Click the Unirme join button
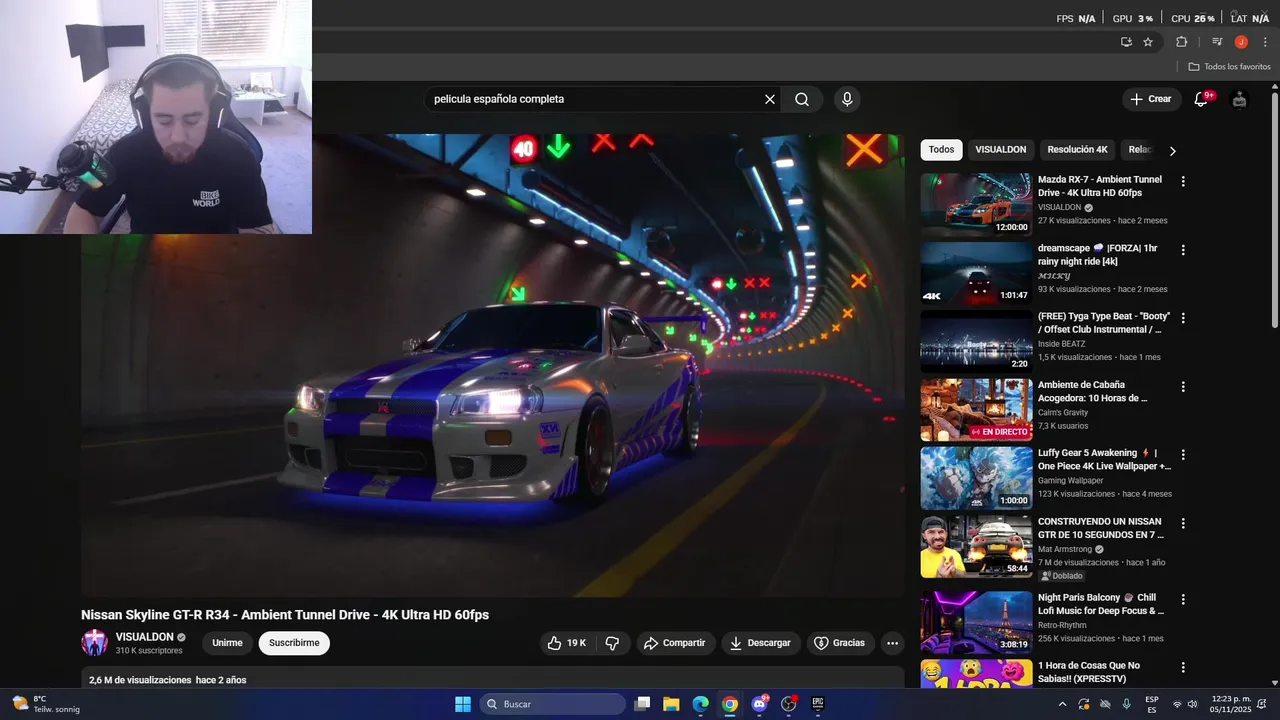Viewport: 1280px width, 720px height. [228, 643]
